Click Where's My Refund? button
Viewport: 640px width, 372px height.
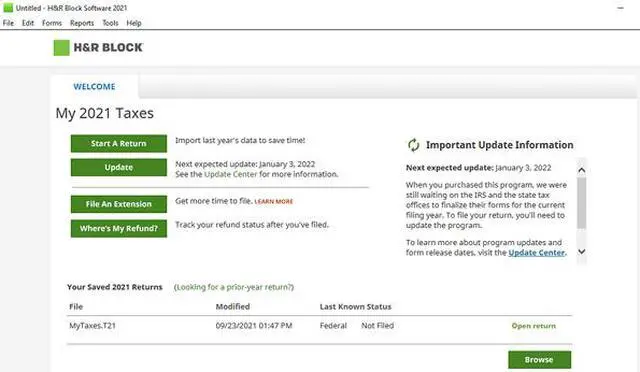[x=119, y=229]
